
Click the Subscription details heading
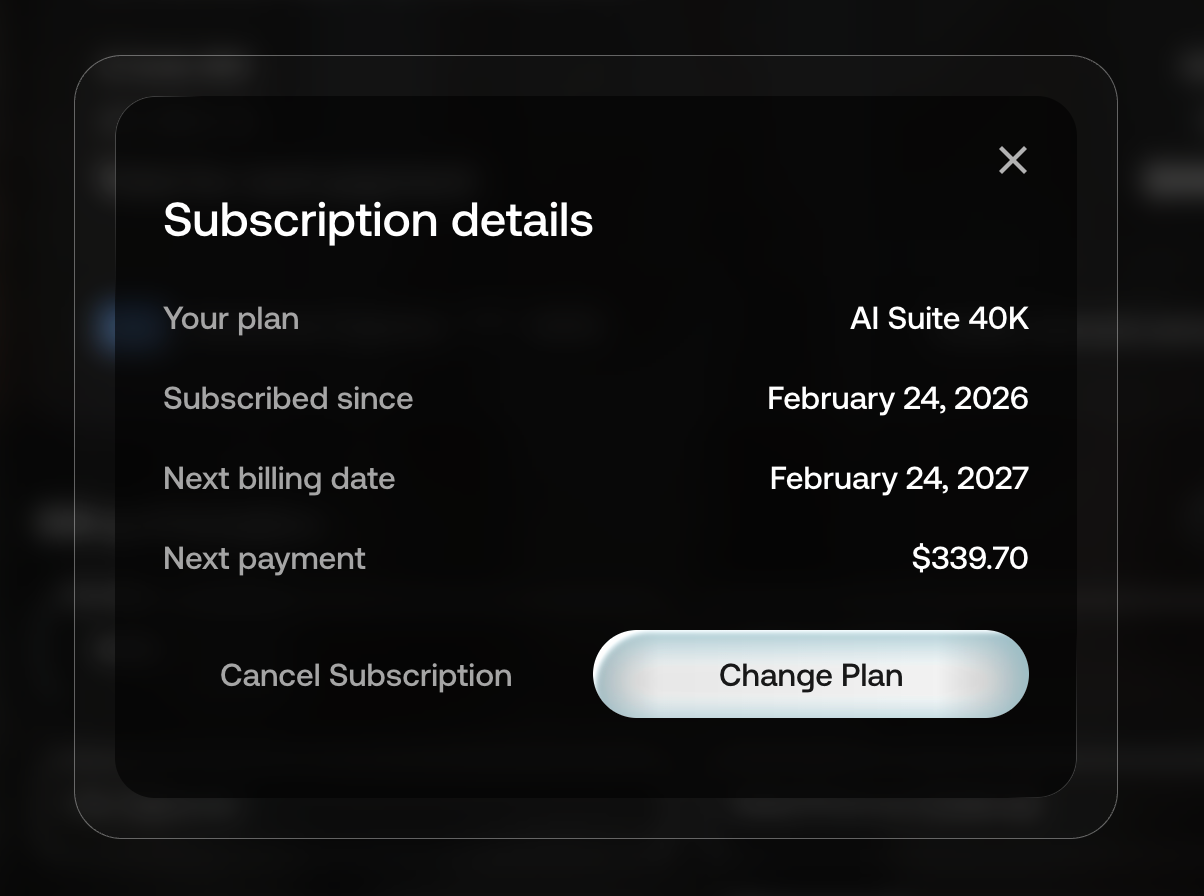click(x=378, y=220)
